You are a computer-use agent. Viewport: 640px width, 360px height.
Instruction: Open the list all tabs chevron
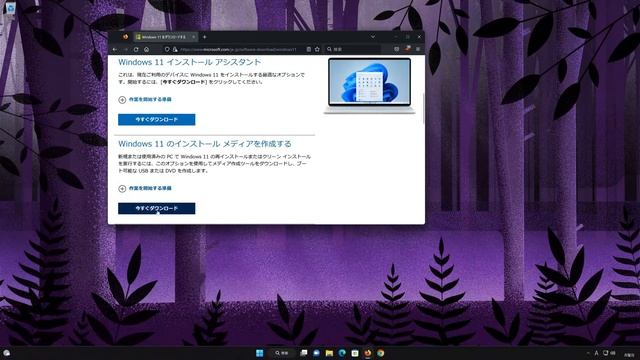tap(373, 37)
